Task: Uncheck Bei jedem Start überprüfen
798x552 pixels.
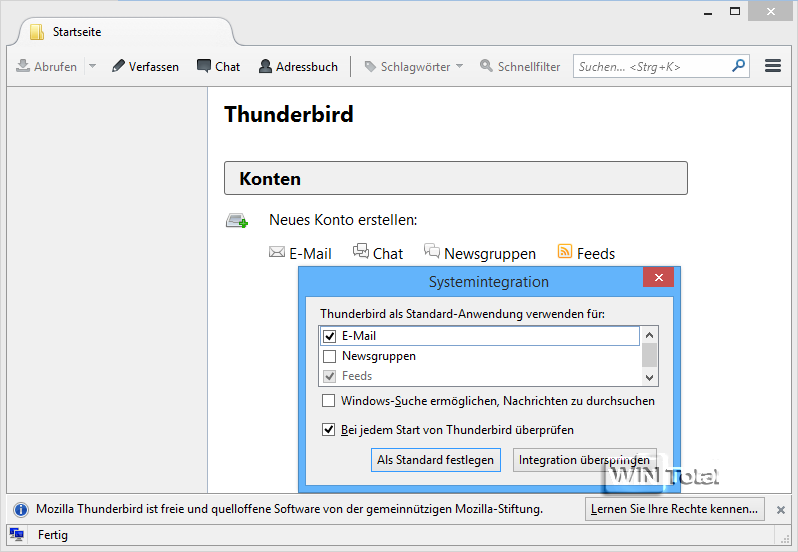Action: tap(329, 430)
